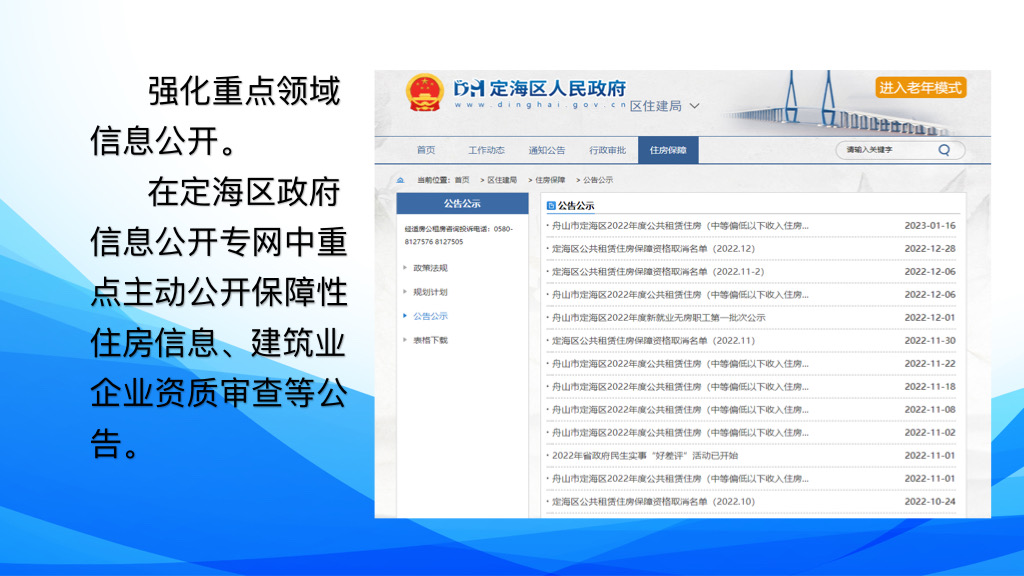
Task: Click 区住建局 in the breadcrumb path
Action: click(502, 180)
